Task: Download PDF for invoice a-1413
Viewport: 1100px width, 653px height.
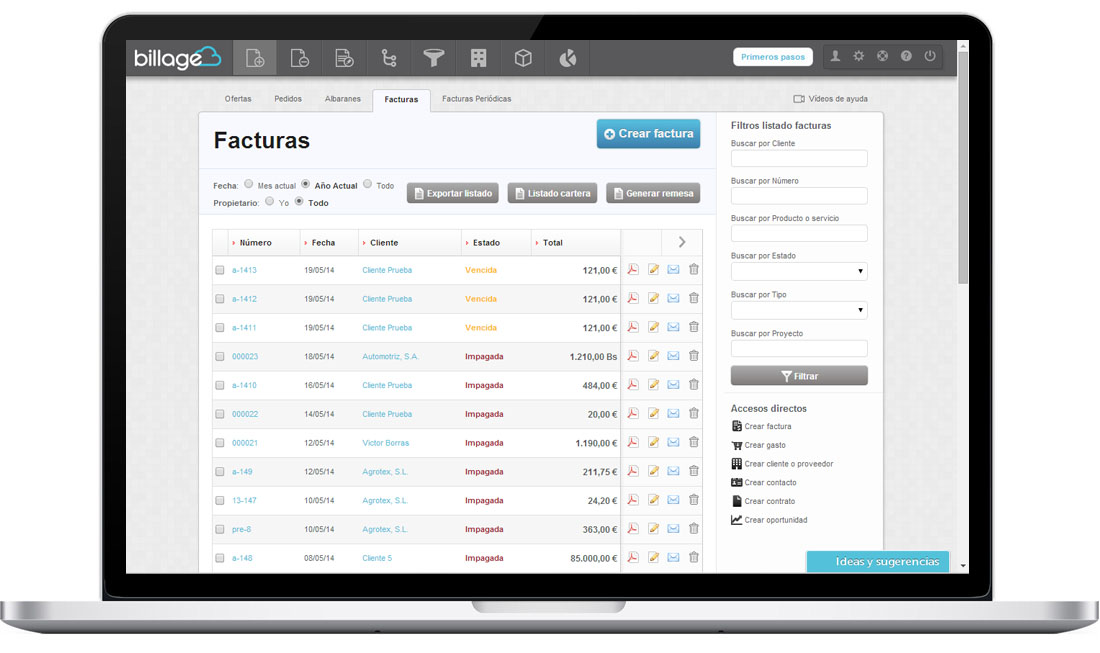Action: (632, 270)
